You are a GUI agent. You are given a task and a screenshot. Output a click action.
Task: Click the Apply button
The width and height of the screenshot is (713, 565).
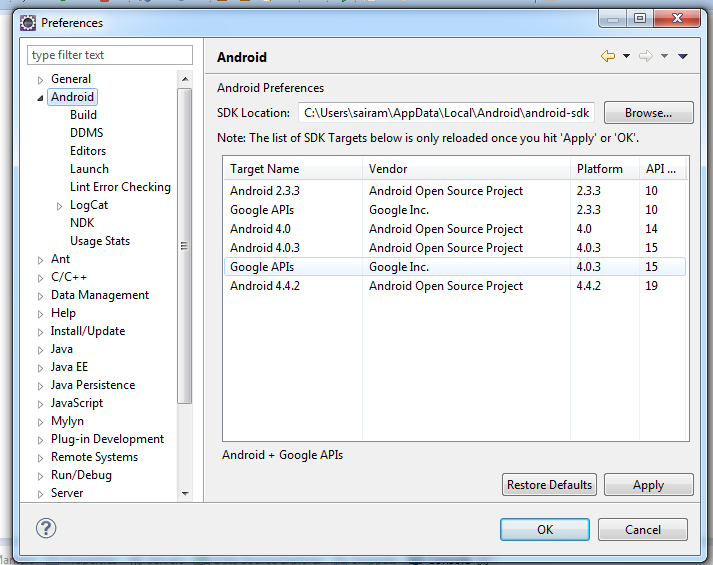[648, 485]
